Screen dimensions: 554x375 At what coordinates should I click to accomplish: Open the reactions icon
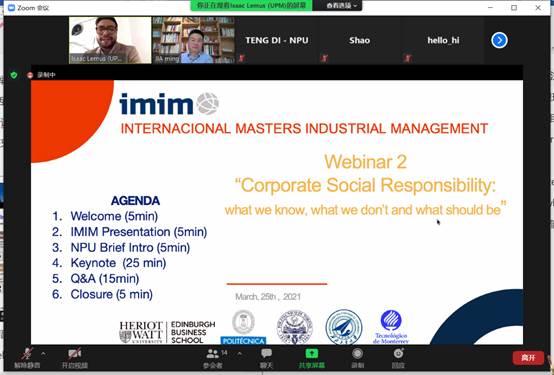398,358
